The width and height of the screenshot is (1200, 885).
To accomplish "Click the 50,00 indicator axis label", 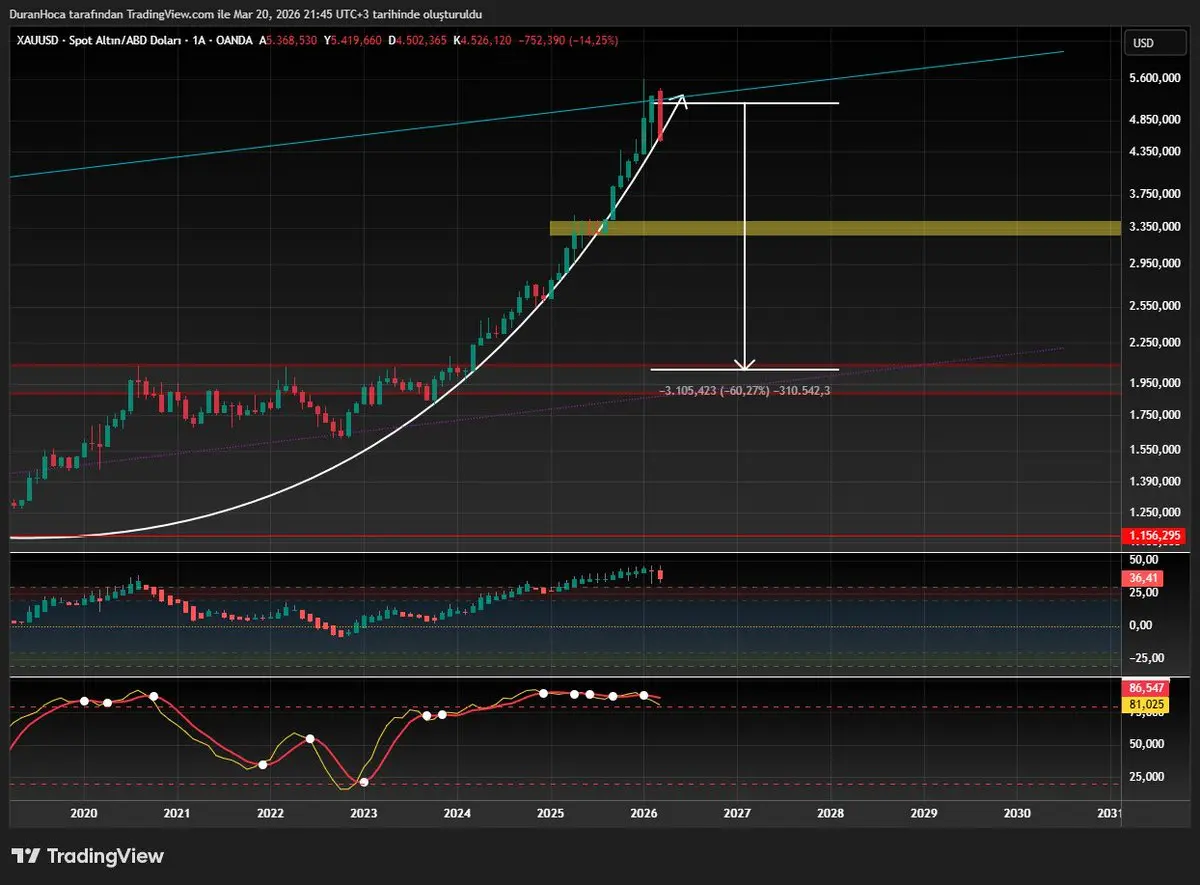I will click(x=1146, y=561).
